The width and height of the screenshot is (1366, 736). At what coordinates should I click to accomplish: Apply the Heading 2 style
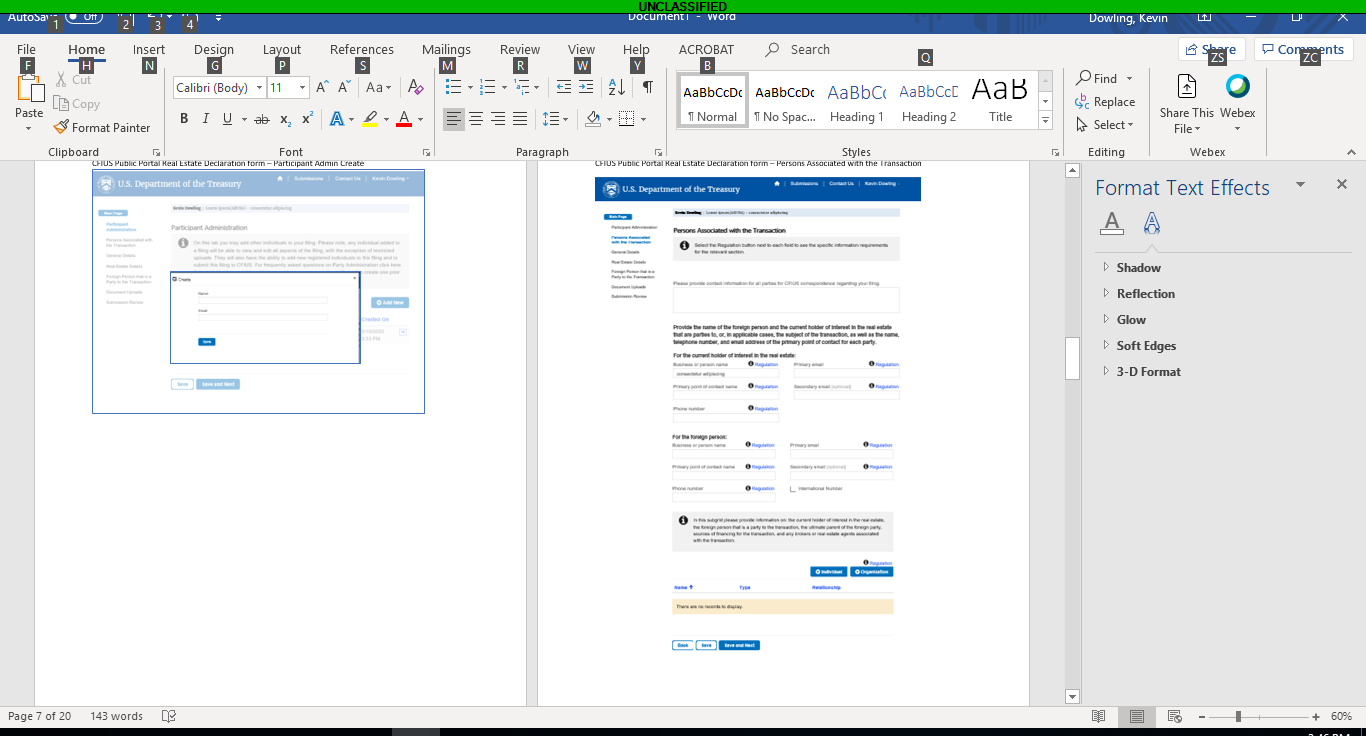point(928,100)
